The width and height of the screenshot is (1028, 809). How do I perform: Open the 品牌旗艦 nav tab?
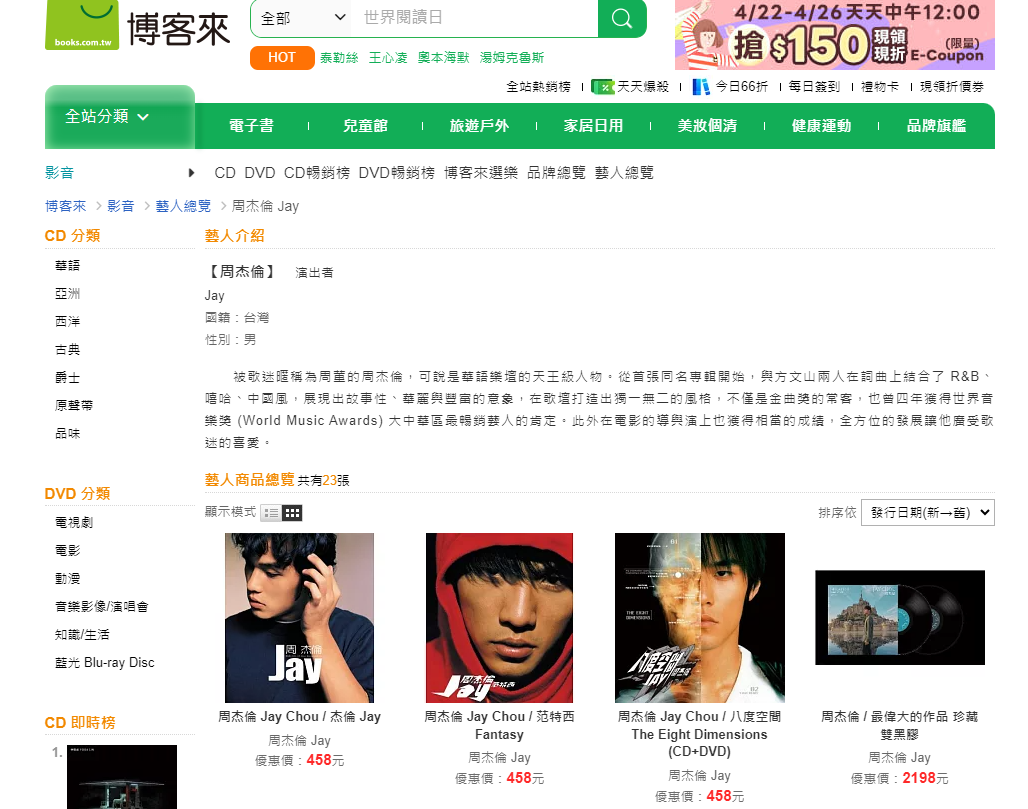pyautogui.click(x=936, y=126)
